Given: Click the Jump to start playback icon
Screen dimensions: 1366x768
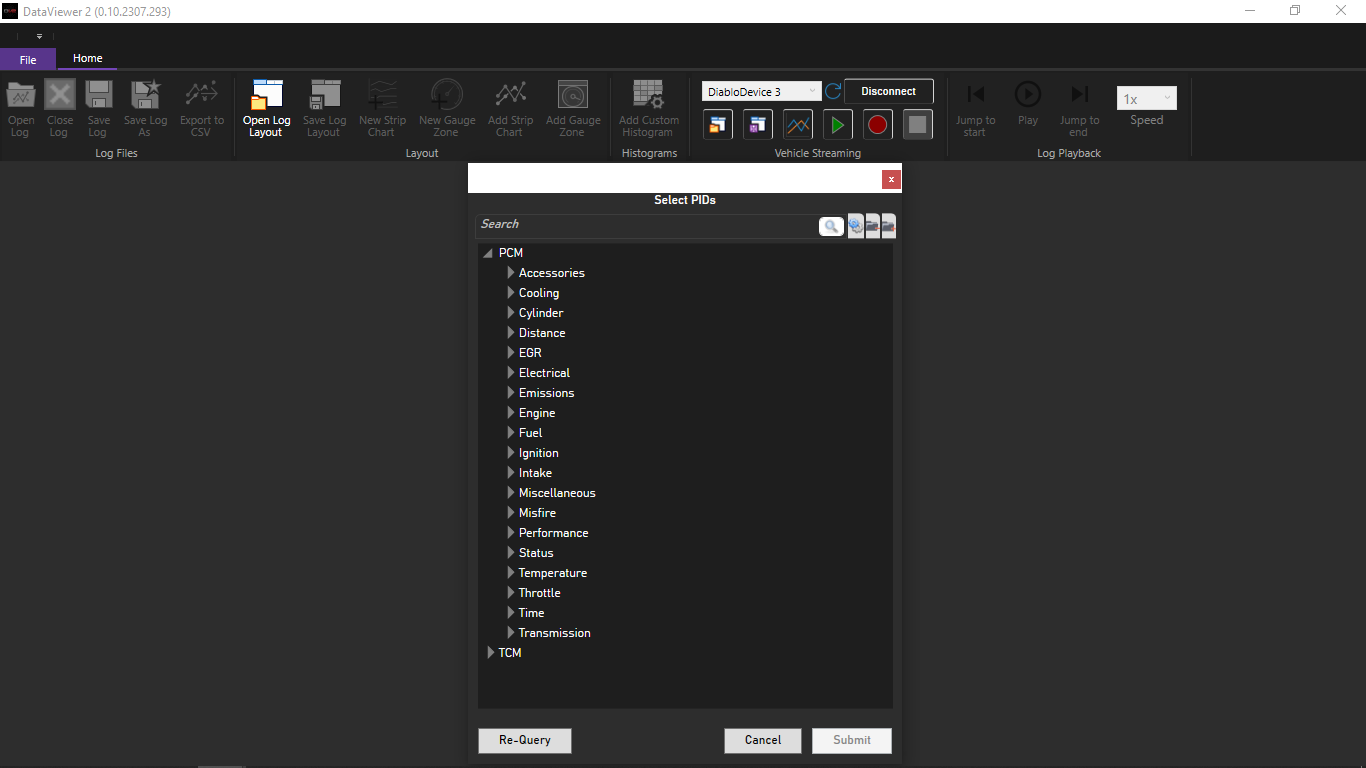Looking at the screenshot, I should pos(976,94).
